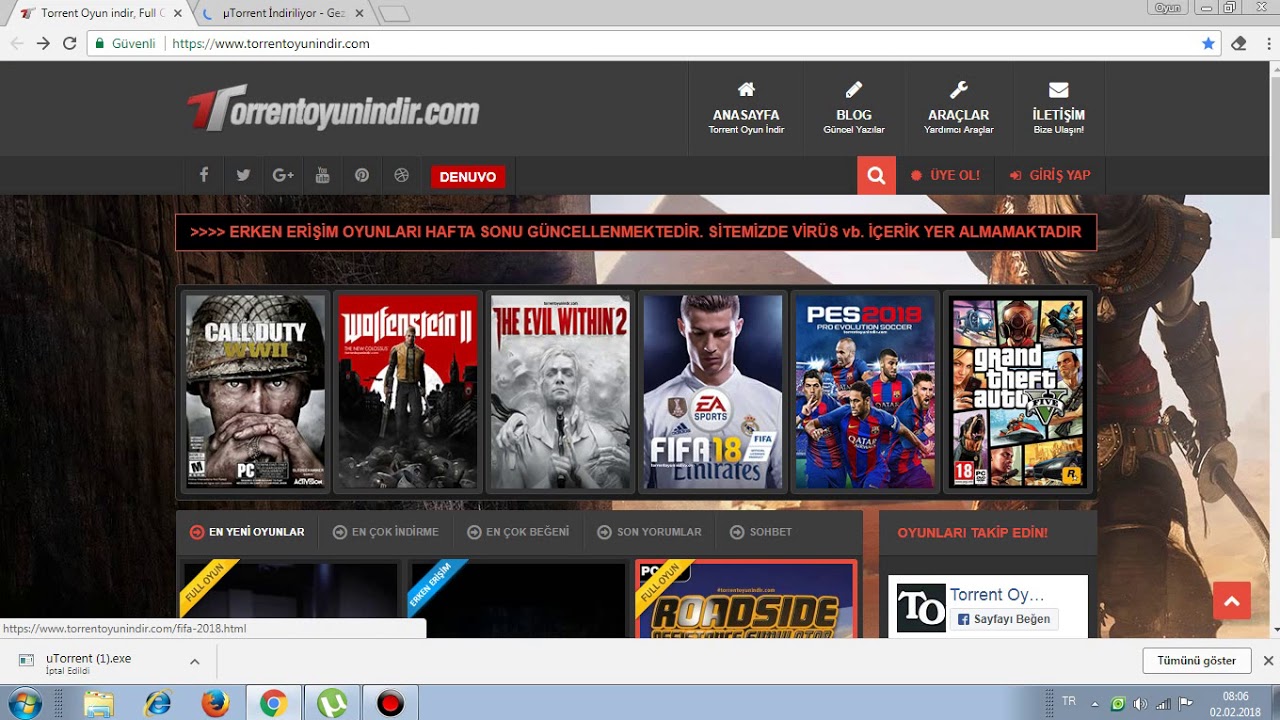Open the Dribbble social icon
The height and width of the screenshot is (720, 1280).
tap(402, 175)
